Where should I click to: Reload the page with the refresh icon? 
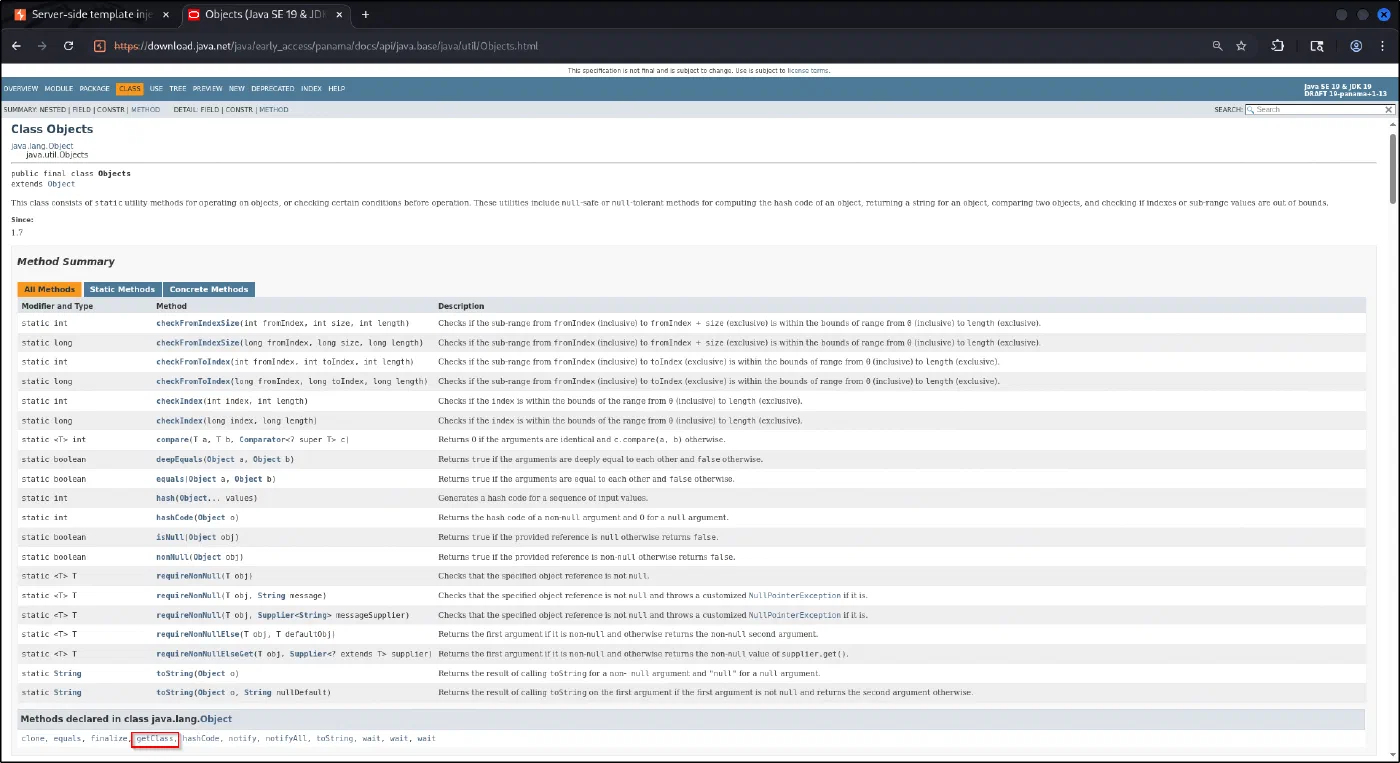[x=68, y=46]
